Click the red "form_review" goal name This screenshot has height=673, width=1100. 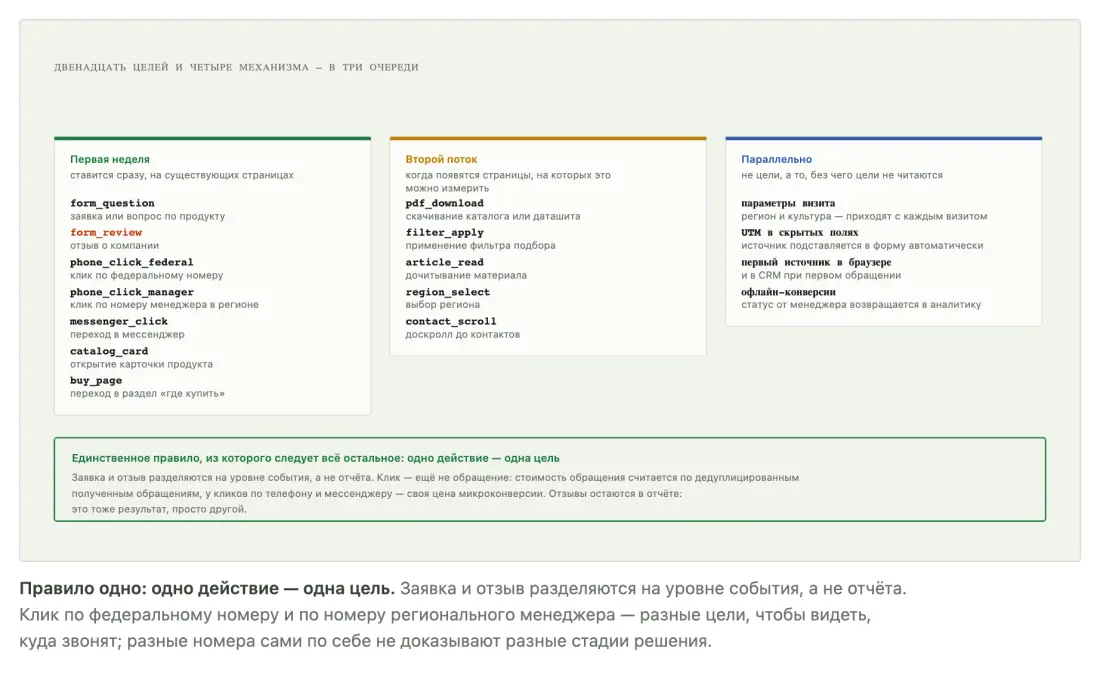[x=106, y=233]
